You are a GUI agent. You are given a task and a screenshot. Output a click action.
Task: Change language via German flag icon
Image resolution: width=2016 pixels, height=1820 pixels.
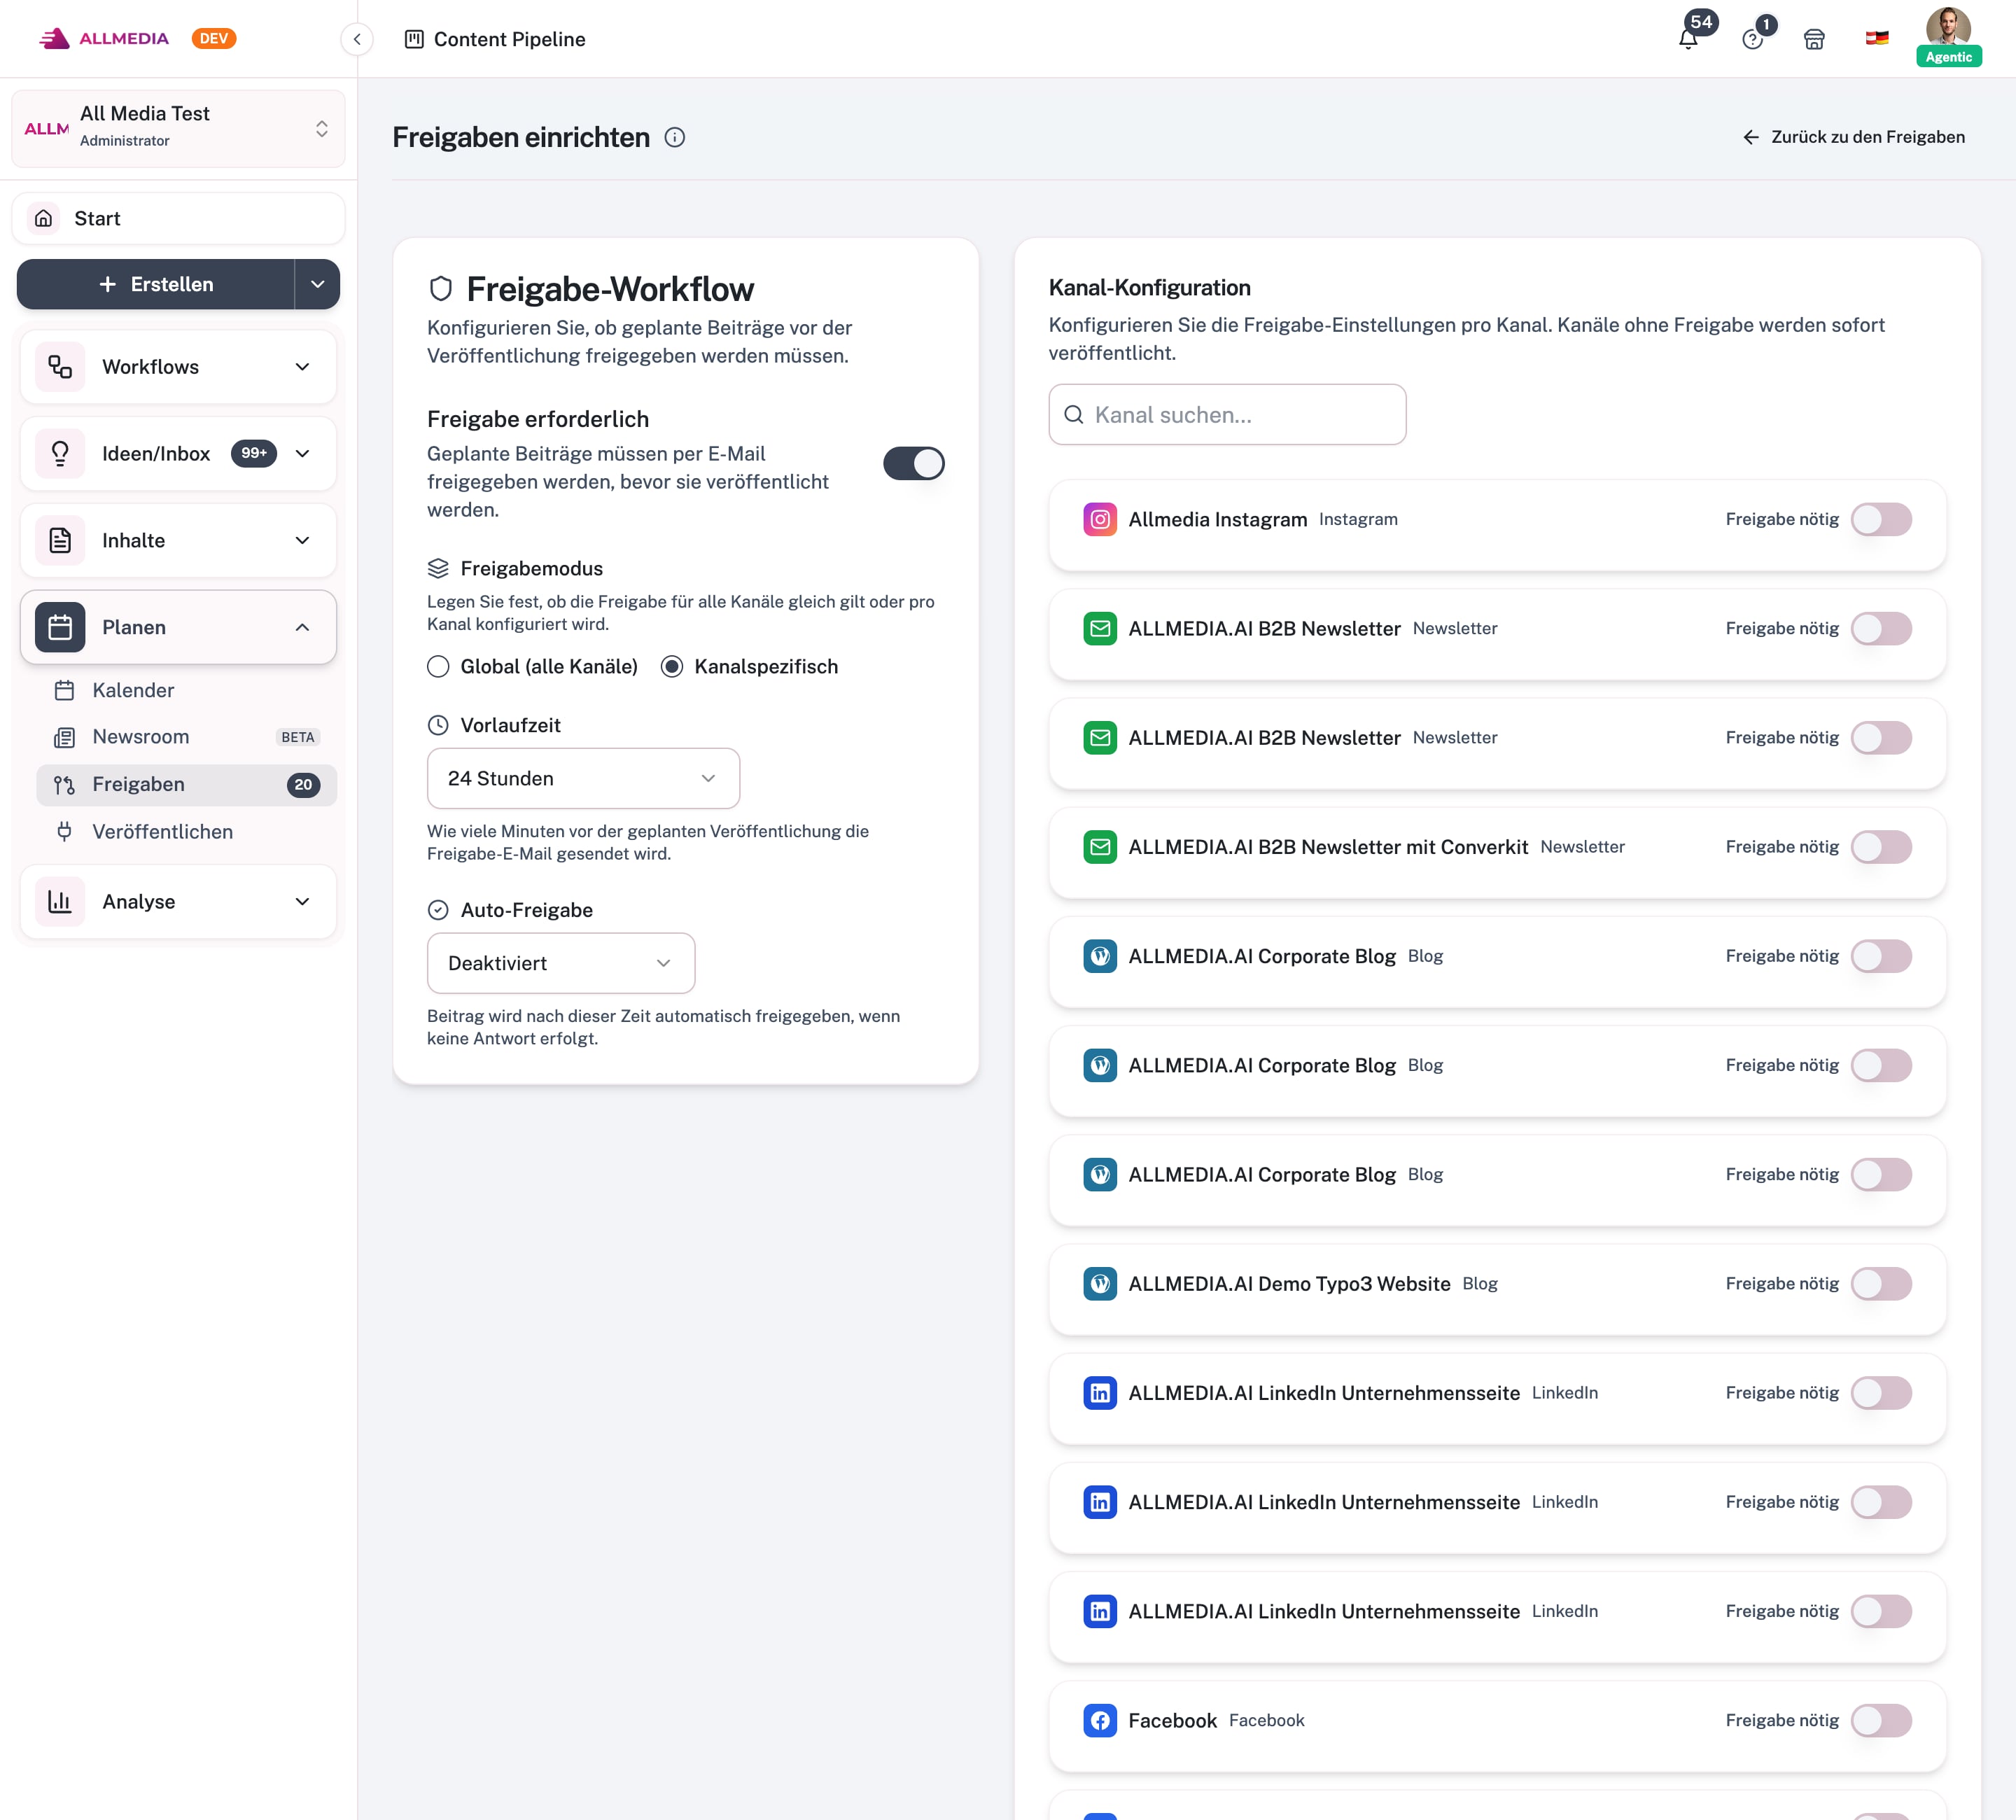click(x=1877, y=38)
